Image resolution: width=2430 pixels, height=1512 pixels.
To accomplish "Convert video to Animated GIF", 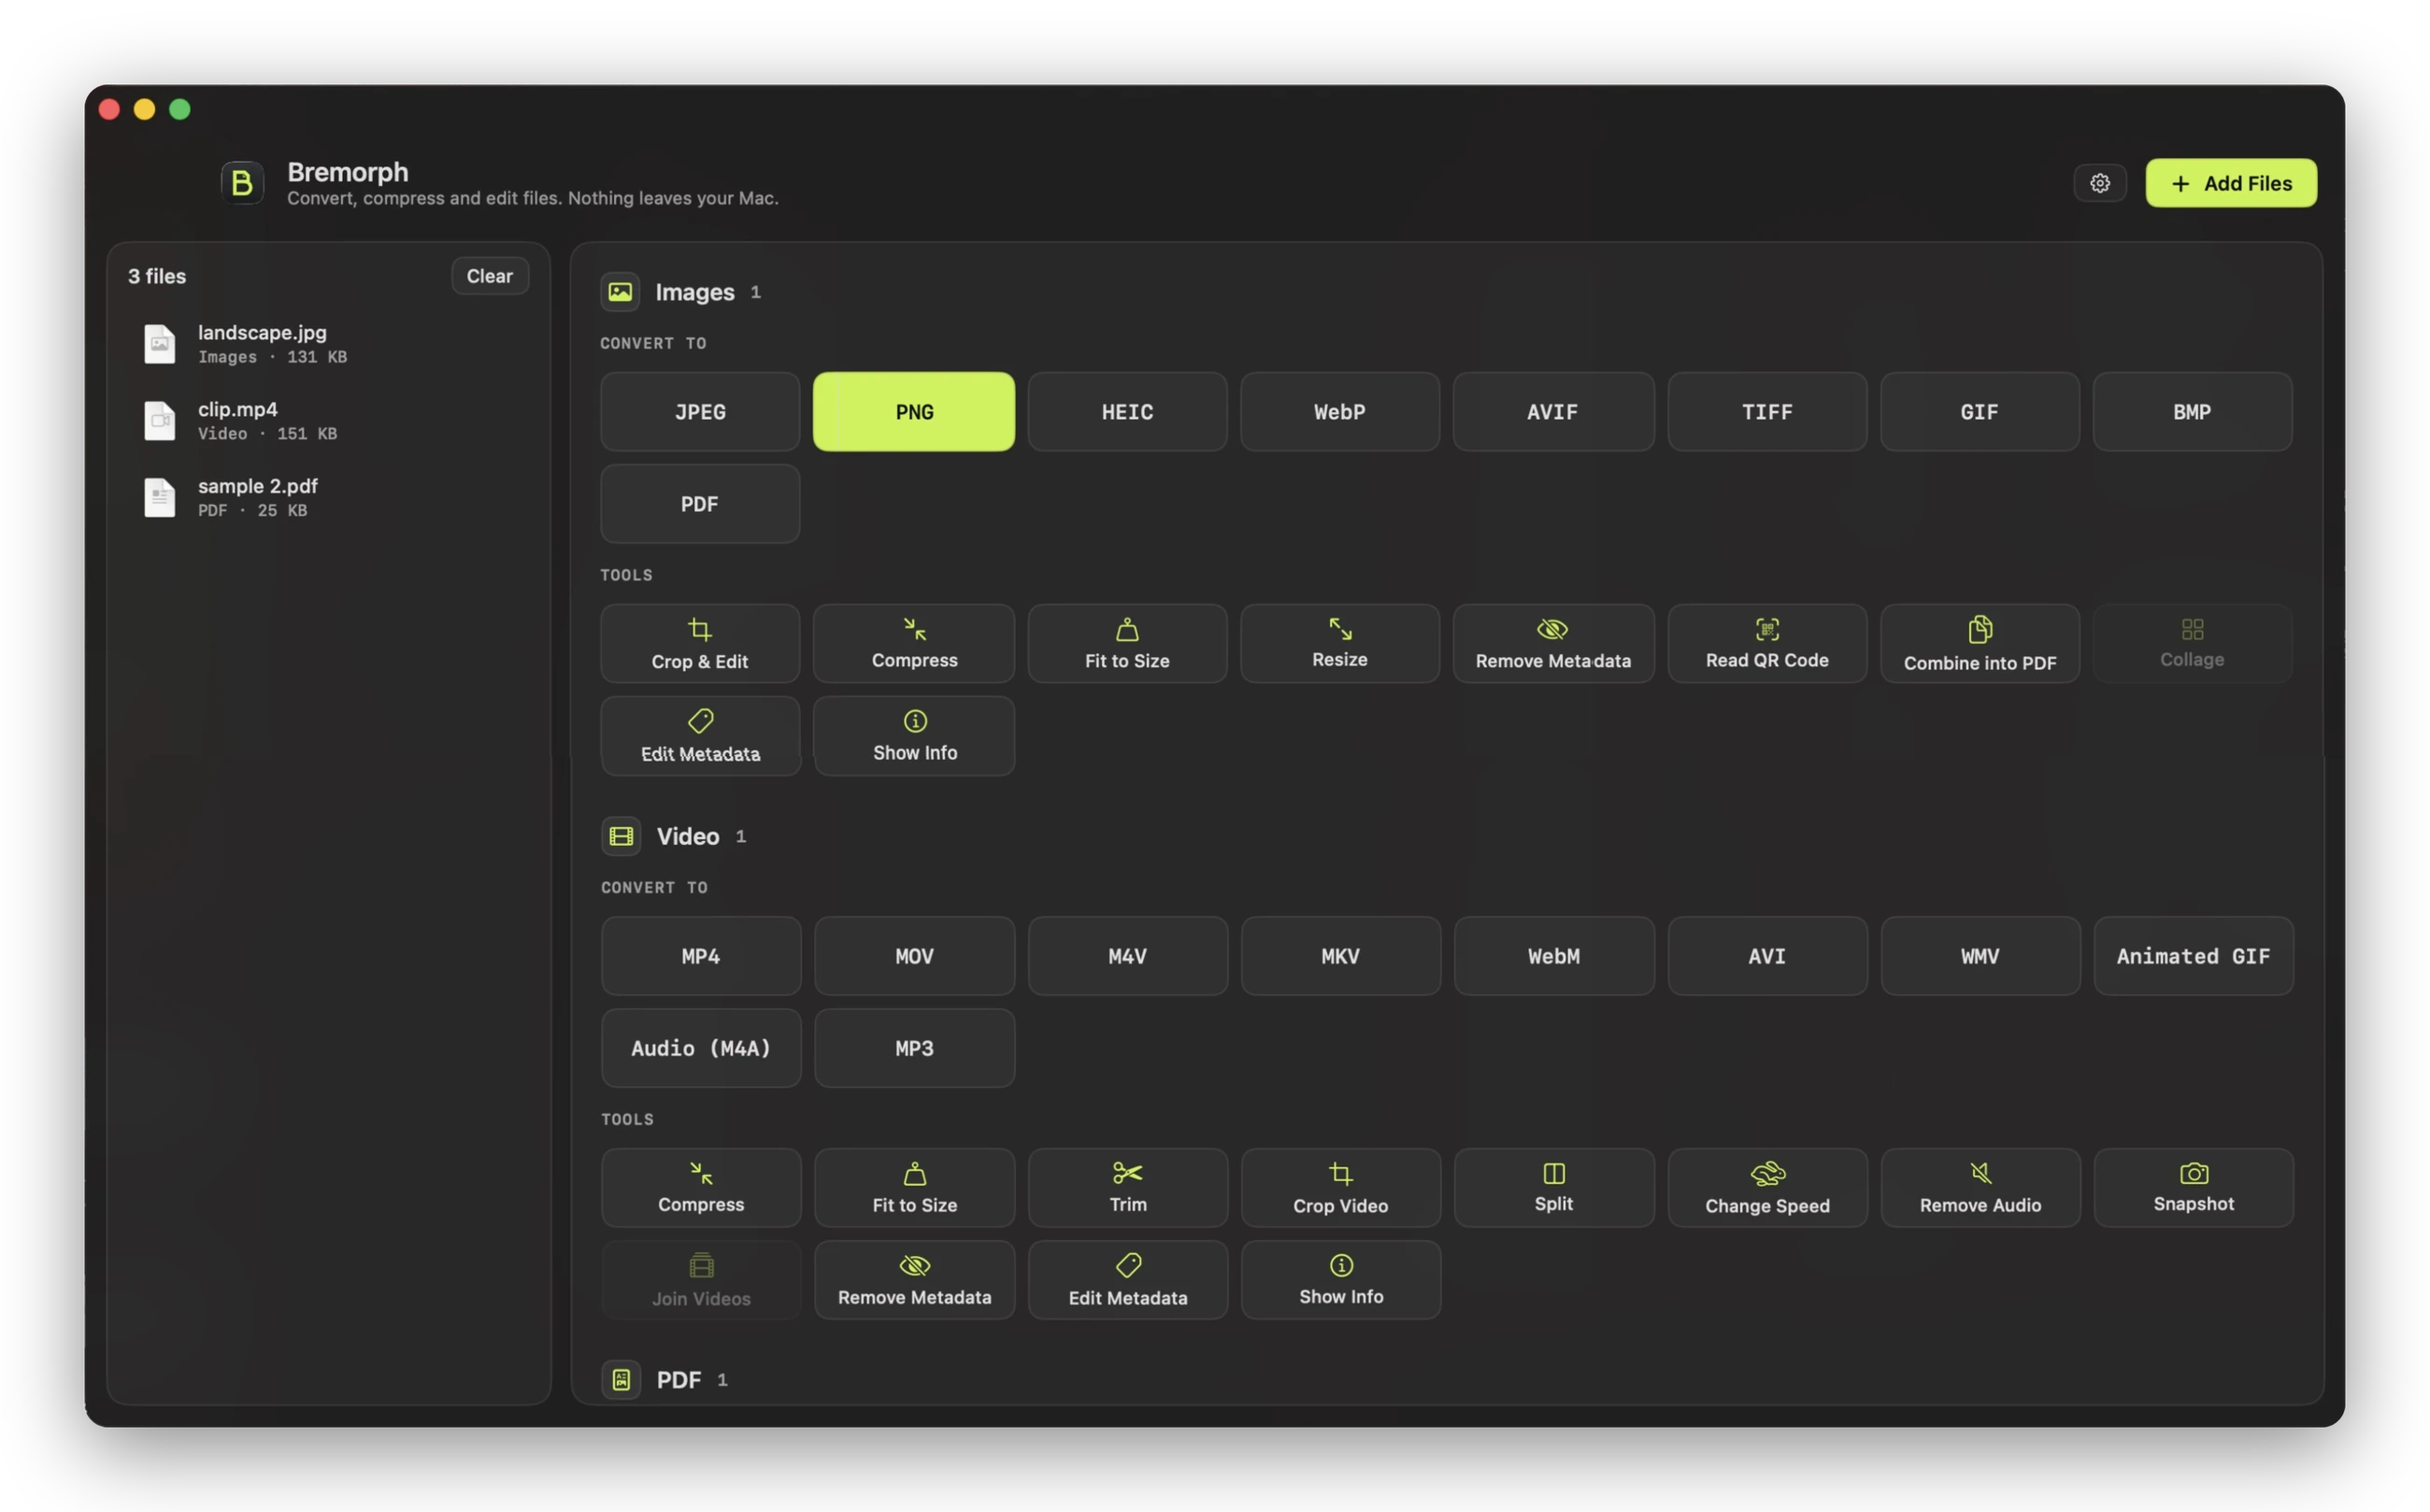I will (x=2193, y=956).
